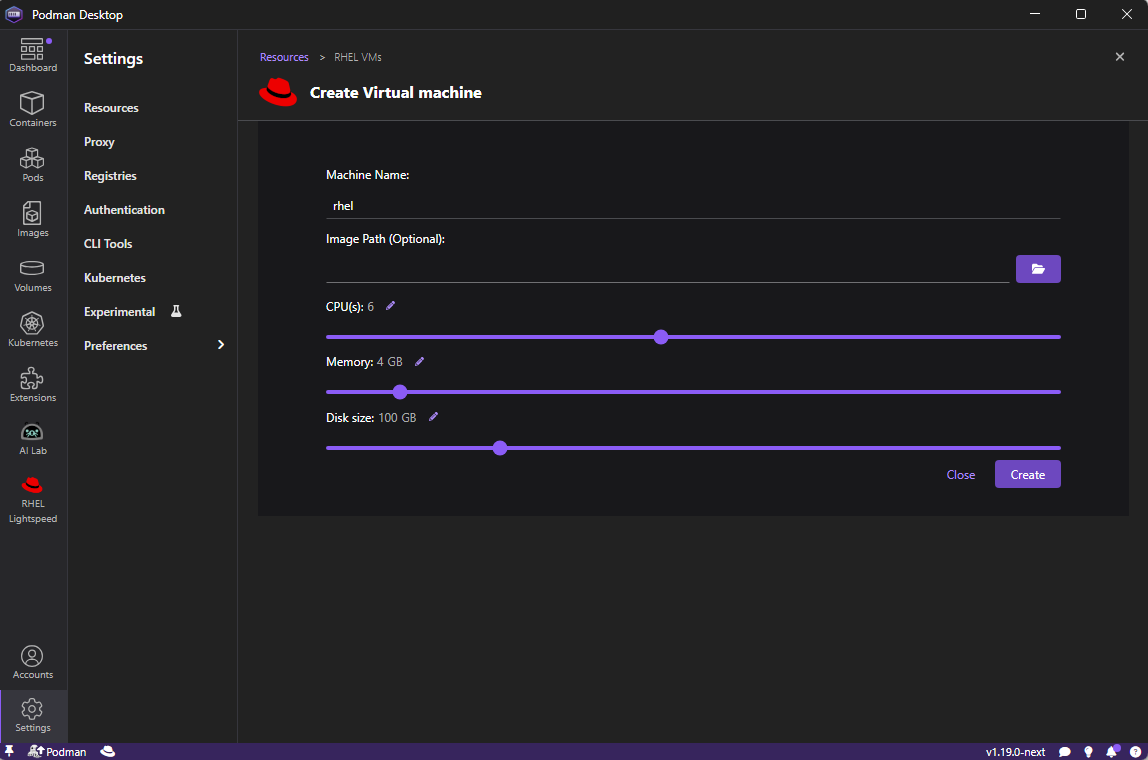Screen dimensions: 1148x760
Task: Edit the Memory value with pencil icon
Action: 420,362
